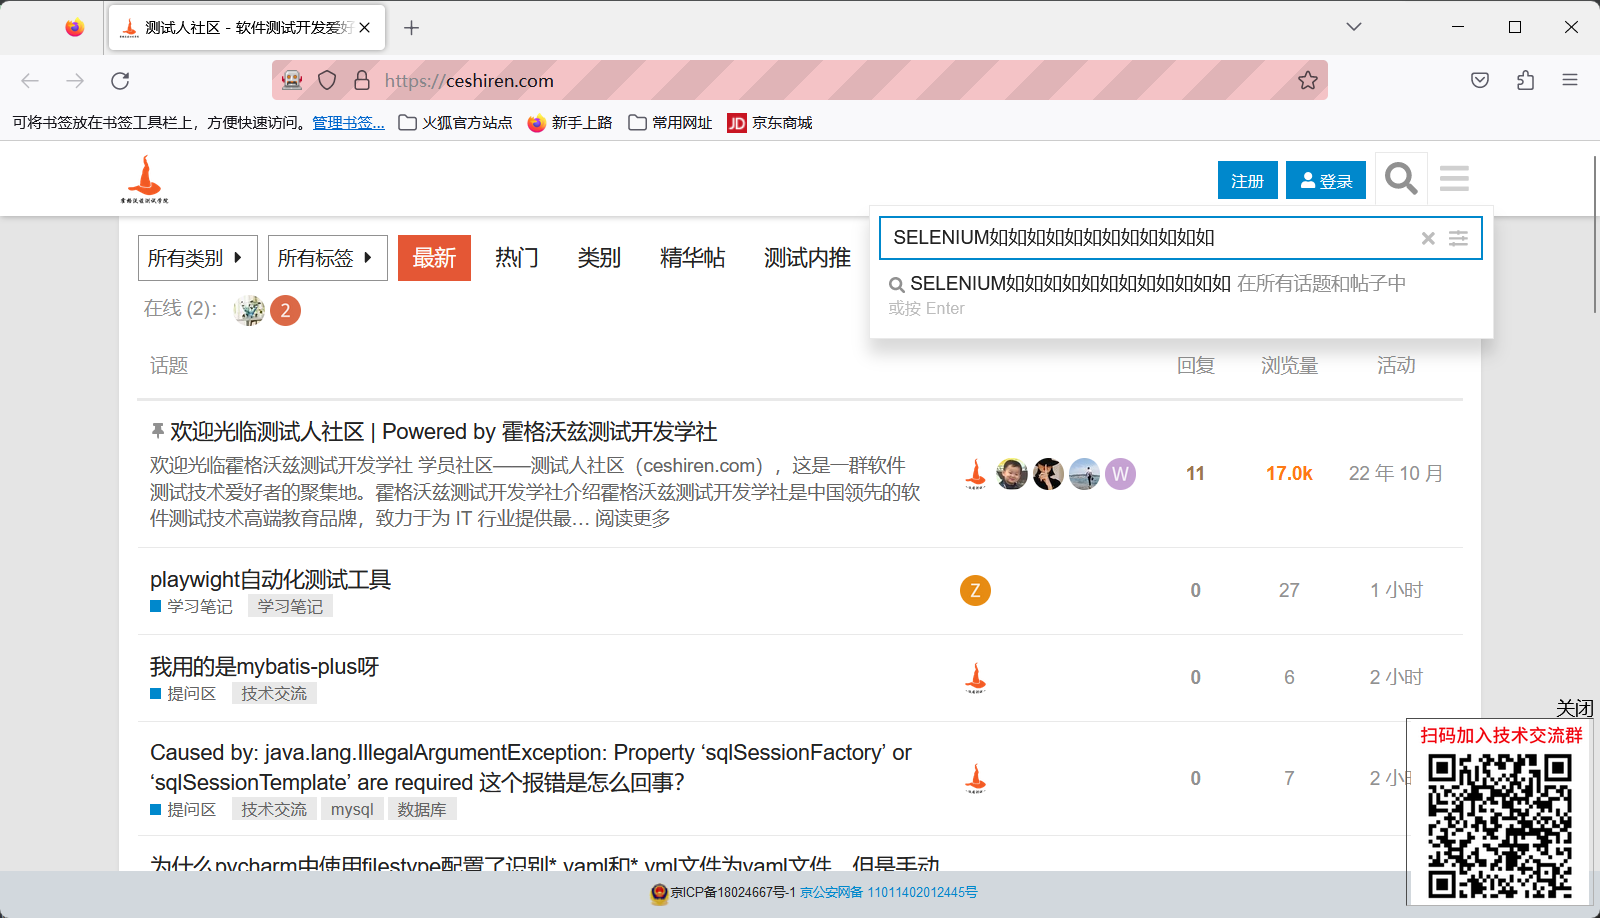Click the site logo in header
Screen dimensions: 1600x918
[x=145, y=179]
